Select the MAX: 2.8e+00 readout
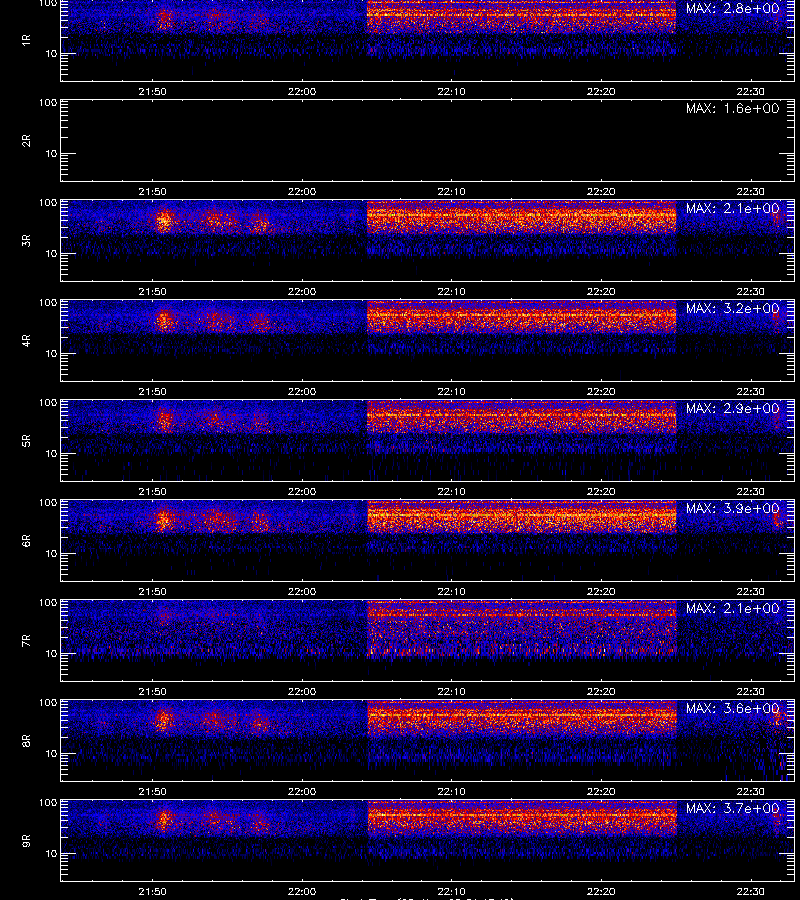800x900 pixels. coord(732,9)
